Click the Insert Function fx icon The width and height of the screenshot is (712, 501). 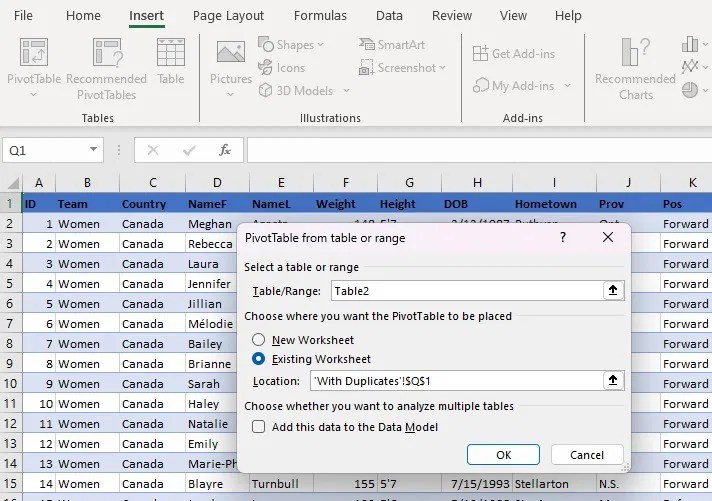(225, 150)
